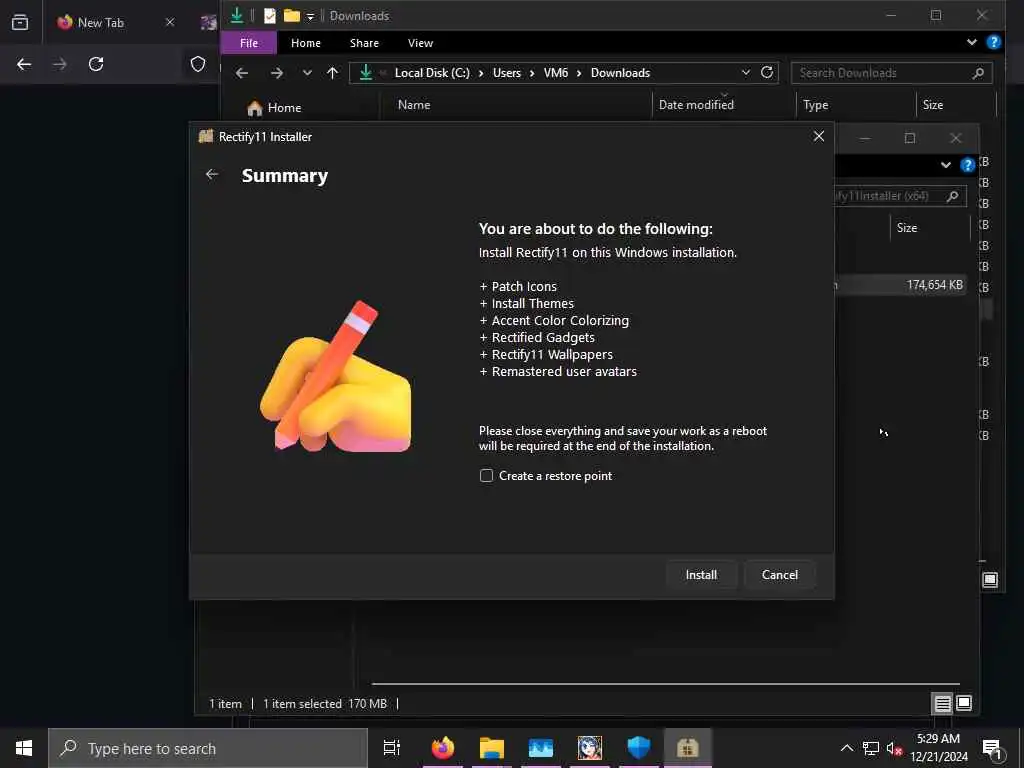Close the Rectify11 Installer dialog
Image resolution: width=1024 pixels, height=768 pixels.
point(818,136)
